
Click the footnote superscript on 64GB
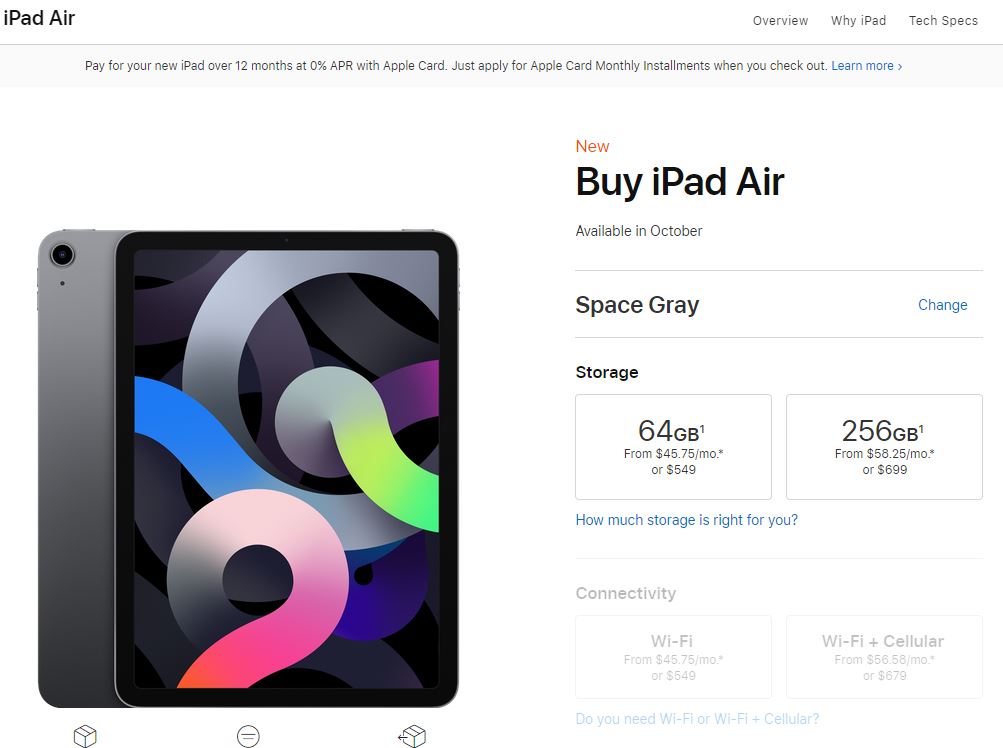(x=702, y=428)
